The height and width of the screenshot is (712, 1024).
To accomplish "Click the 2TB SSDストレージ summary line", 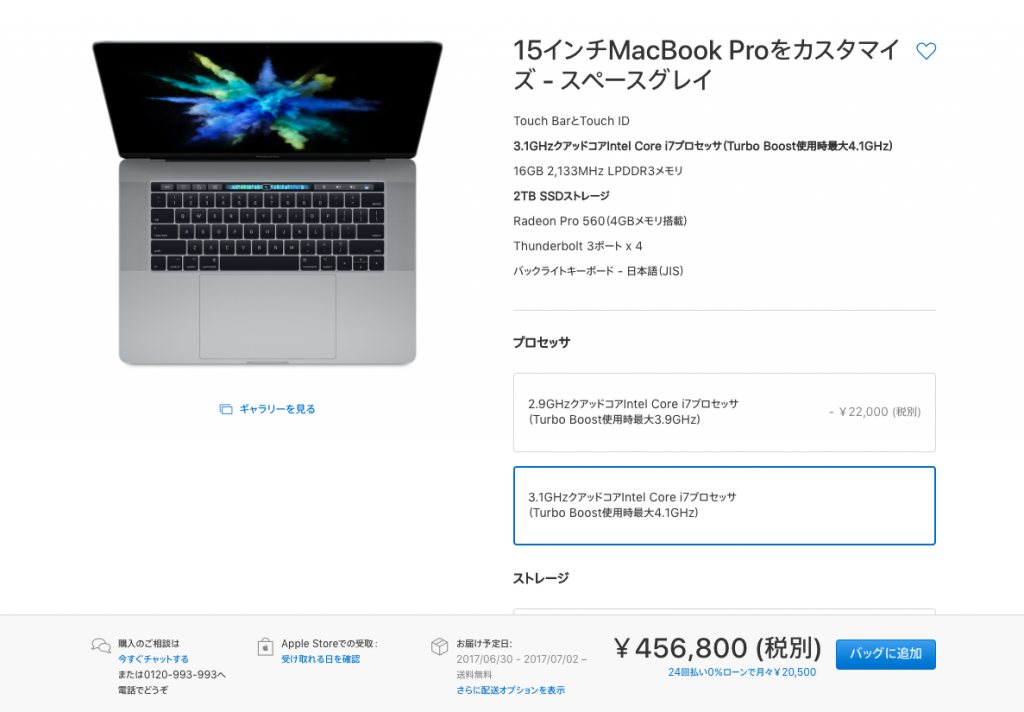I will [x=562, y=196].
